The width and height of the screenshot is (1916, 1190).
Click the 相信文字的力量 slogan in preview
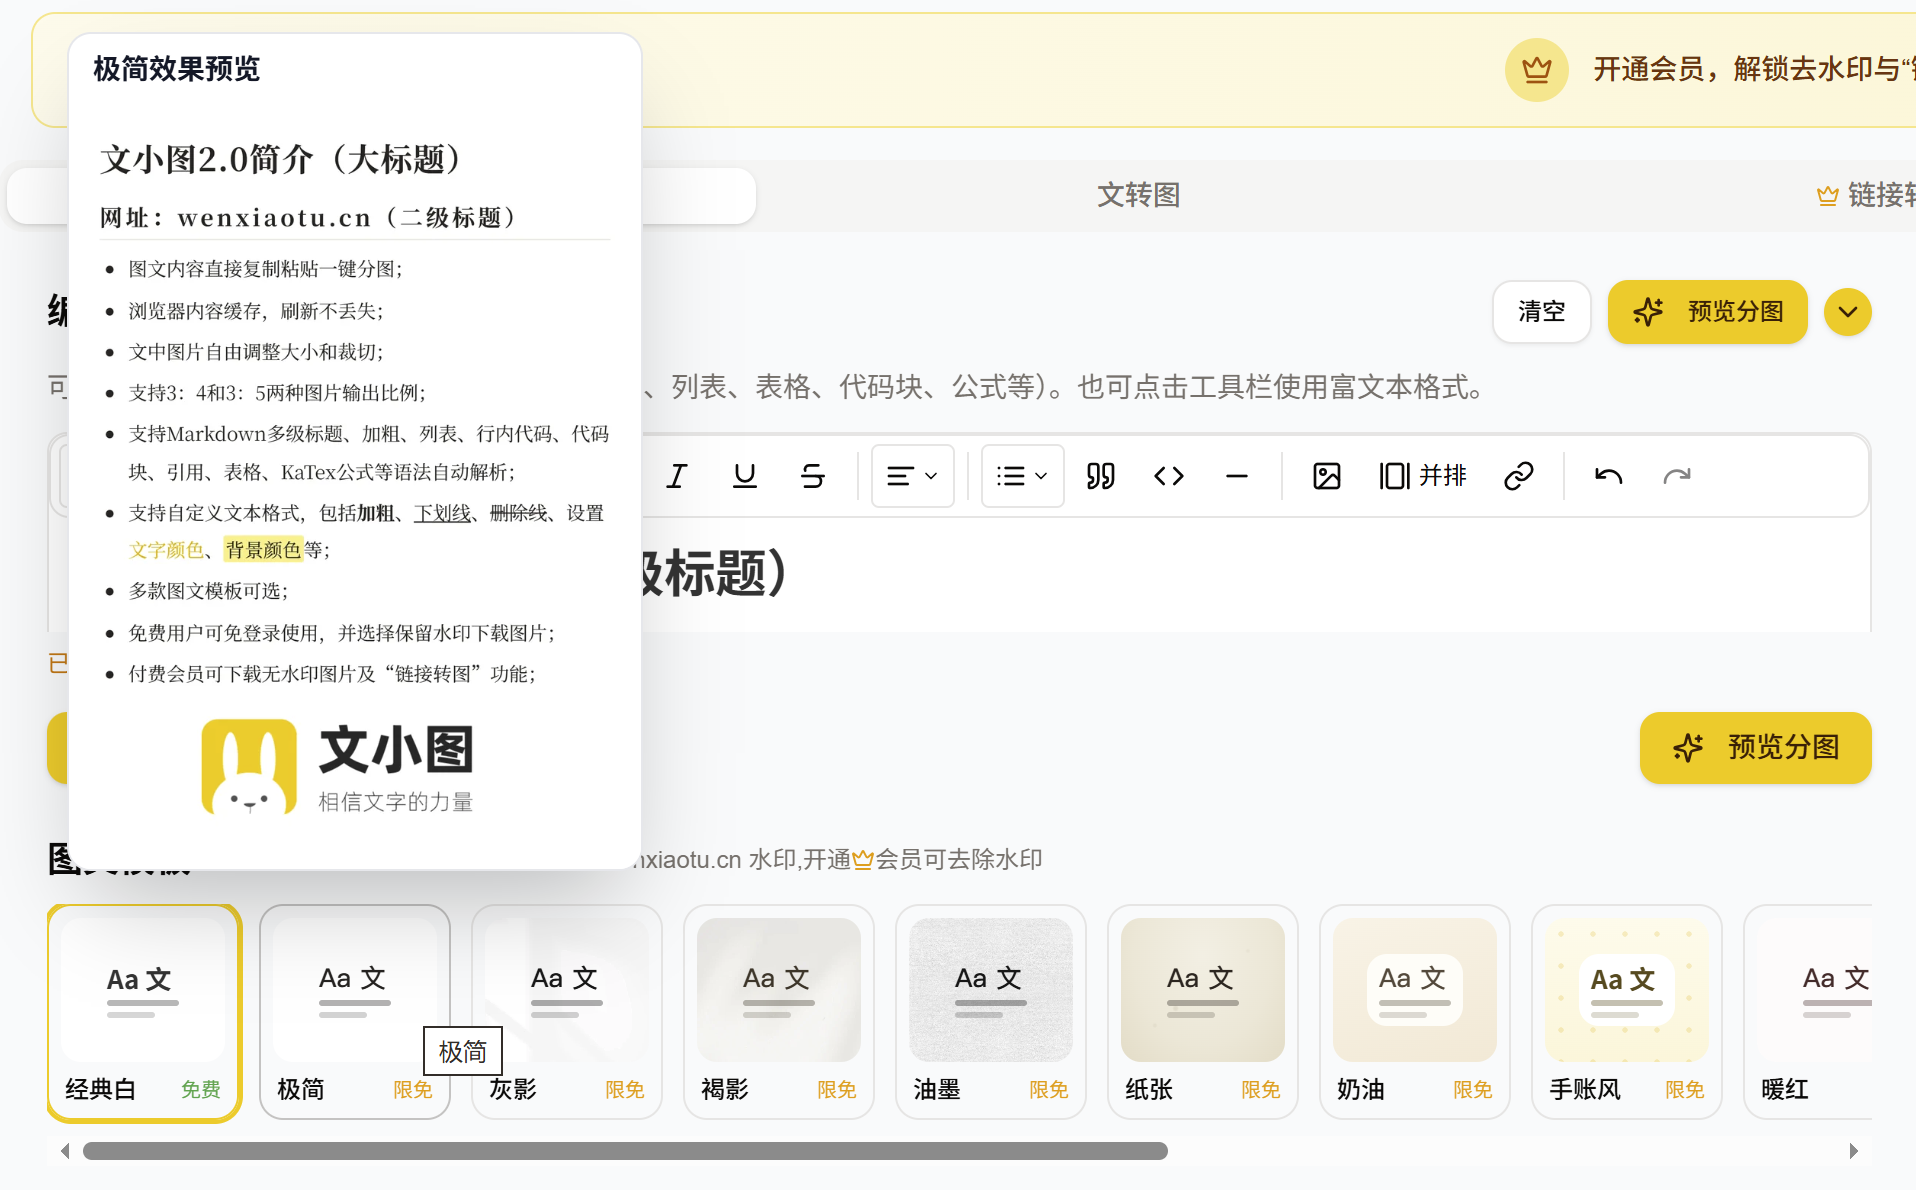click(x=396, y=802)
